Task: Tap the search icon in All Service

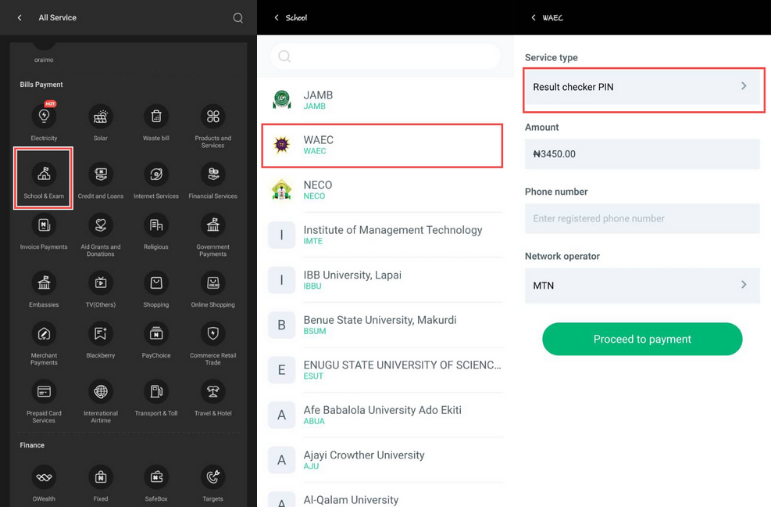Action: pos(238,17)
